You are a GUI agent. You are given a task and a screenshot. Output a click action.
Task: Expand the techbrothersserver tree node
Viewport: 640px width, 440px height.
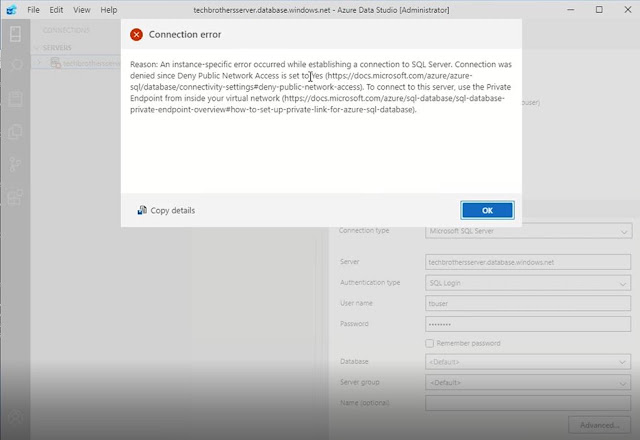[40, 63]
